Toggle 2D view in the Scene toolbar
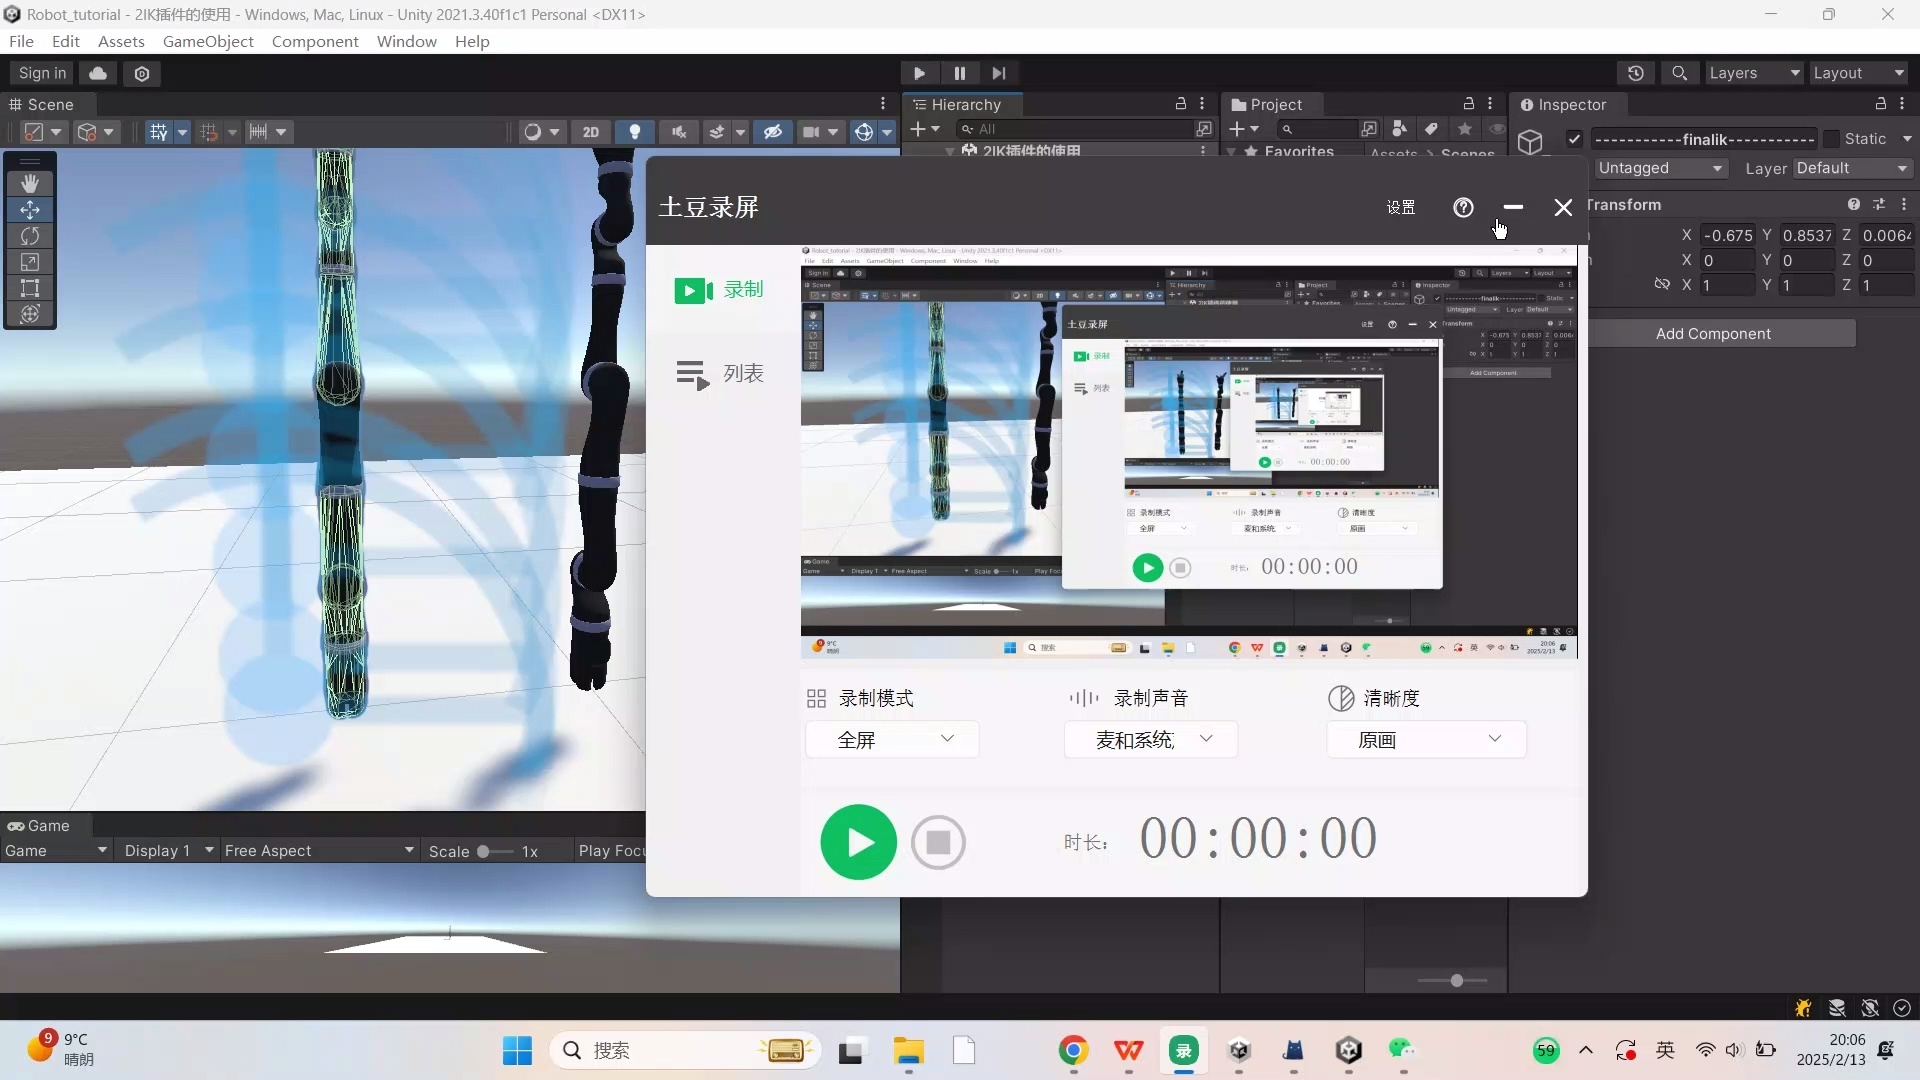 pos(591,131)
